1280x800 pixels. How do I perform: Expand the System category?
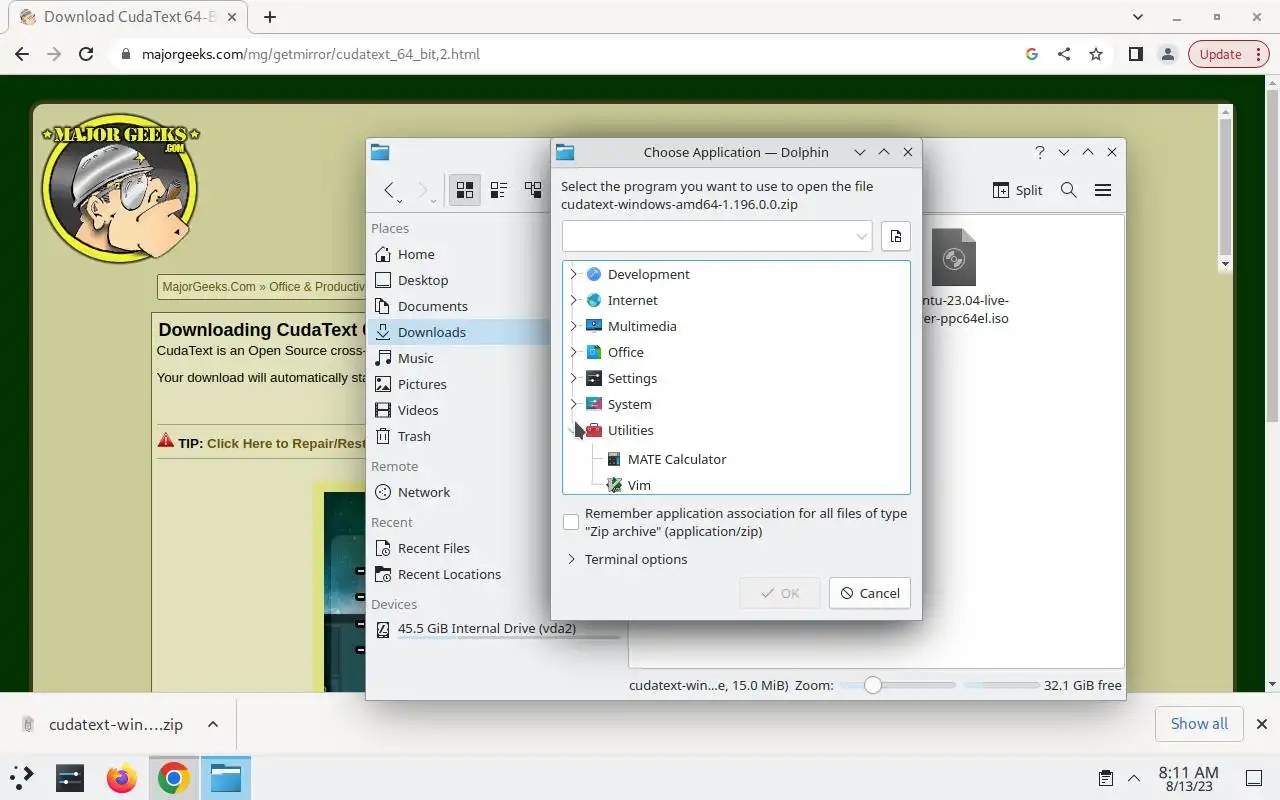(573, 404)
